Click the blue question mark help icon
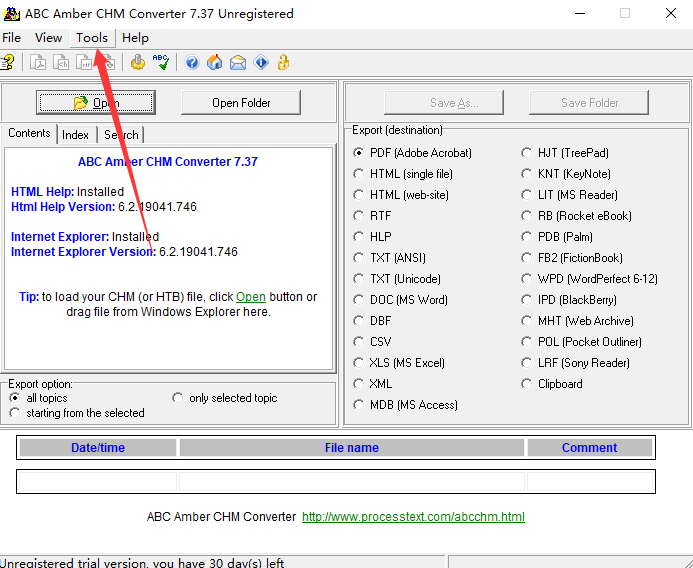This screenshot has width=693, height=568. pos(192,62)
